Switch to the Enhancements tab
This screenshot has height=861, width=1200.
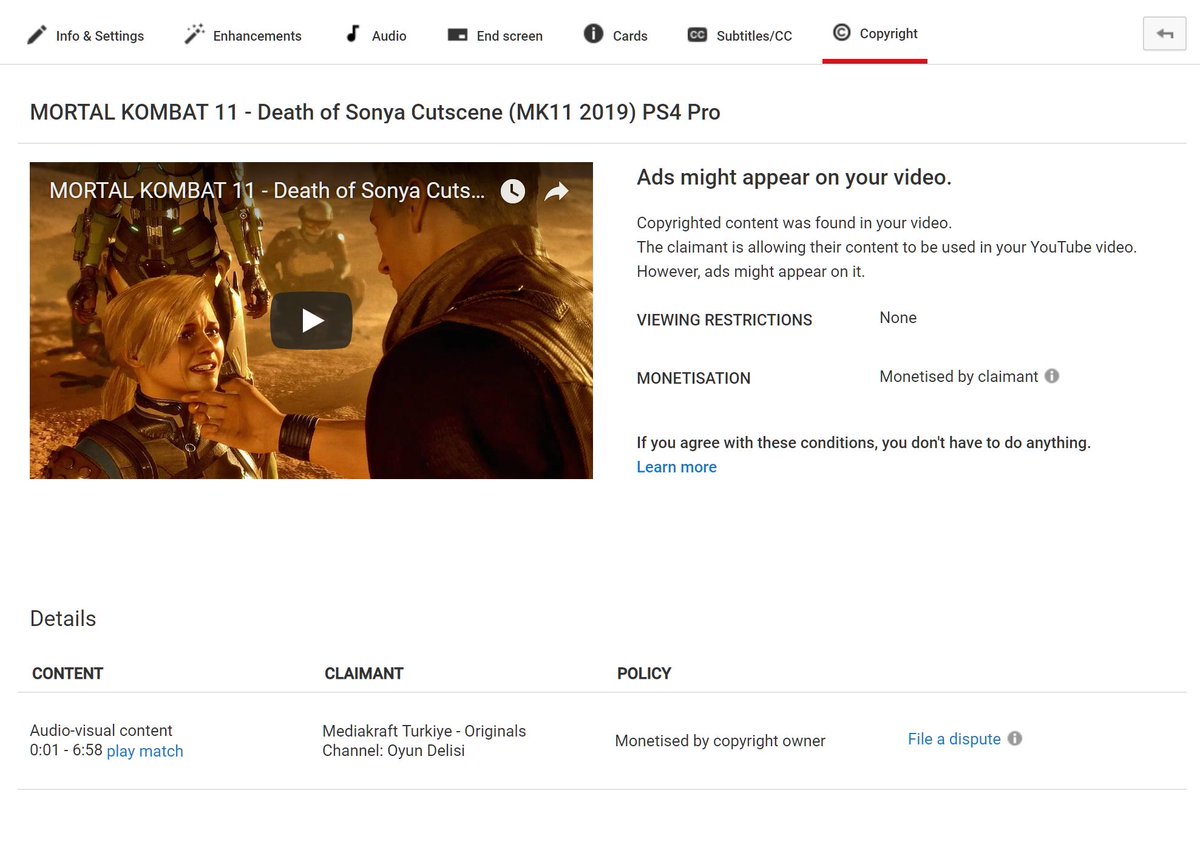(x=243, y=35)
